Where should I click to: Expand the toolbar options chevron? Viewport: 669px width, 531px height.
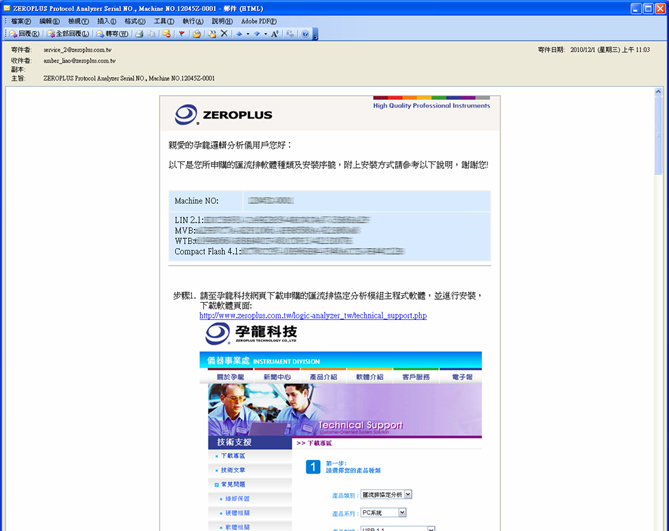[315, 34]
